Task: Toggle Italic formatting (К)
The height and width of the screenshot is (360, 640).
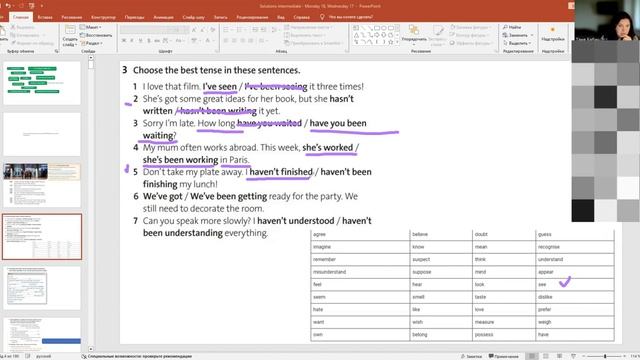Action: click(x=132, y=41)
